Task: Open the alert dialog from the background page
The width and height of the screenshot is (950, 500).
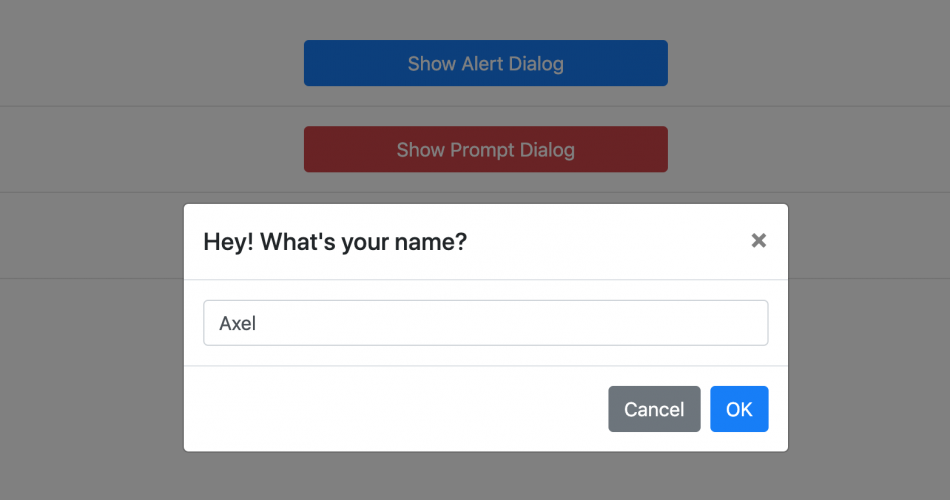Action: coord(485,63)
